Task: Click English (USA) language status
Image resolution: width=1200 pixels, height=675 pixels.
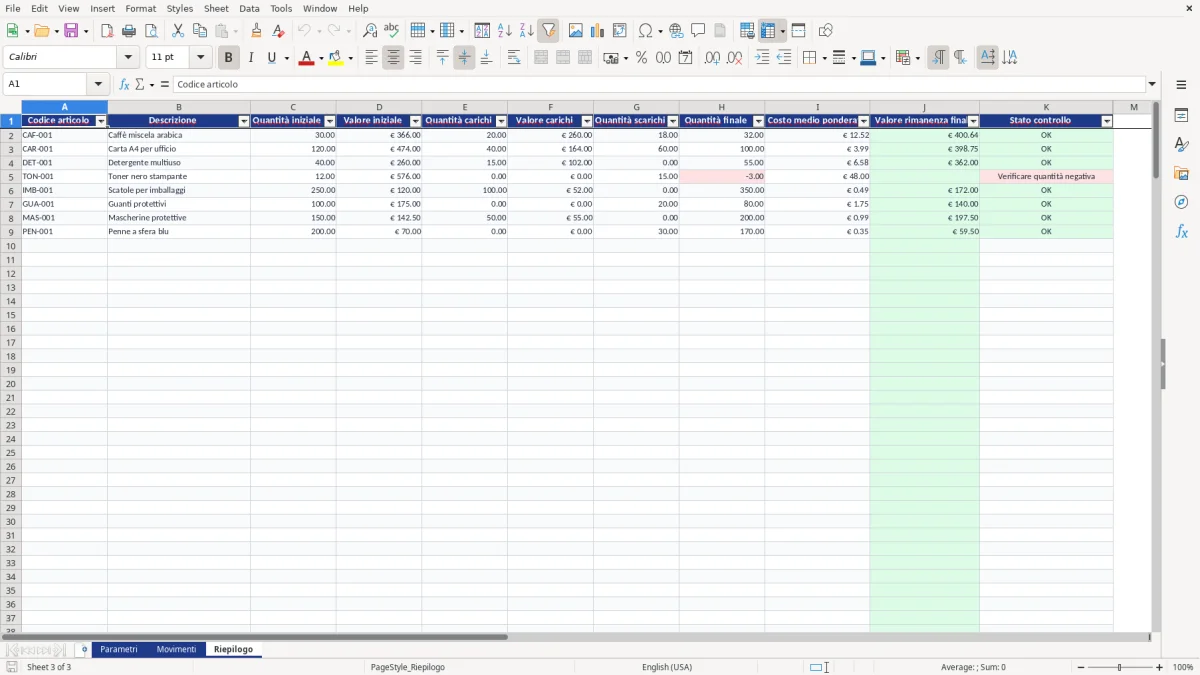Action: coord(666,667)
